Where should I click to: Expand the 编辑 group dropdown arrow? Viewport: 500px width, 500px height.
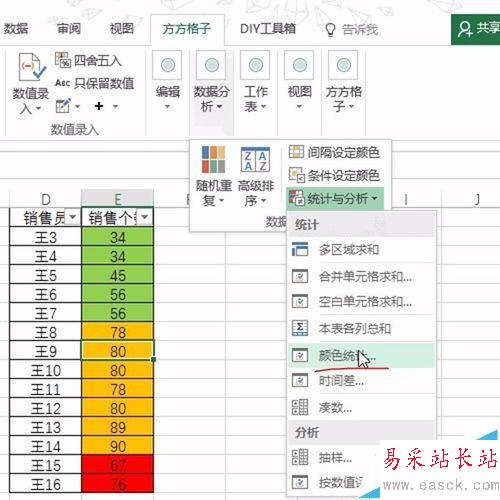pyautogui.click(x=167, y=107)
